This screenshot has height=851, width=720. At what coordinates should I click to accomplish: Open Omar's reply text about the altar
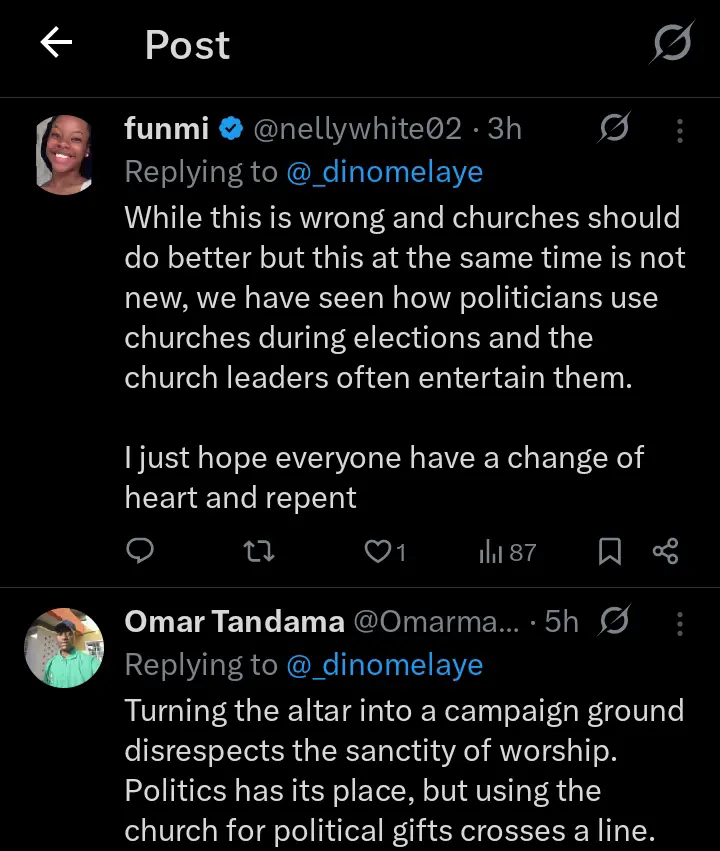[x=404, y=770]
